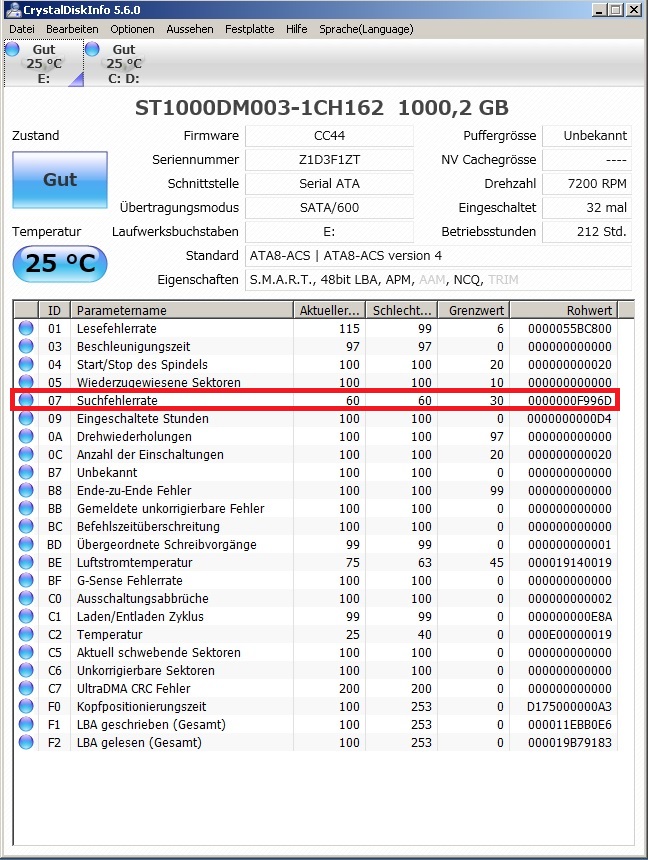Click the Firmware value CC44

[329, 136]
